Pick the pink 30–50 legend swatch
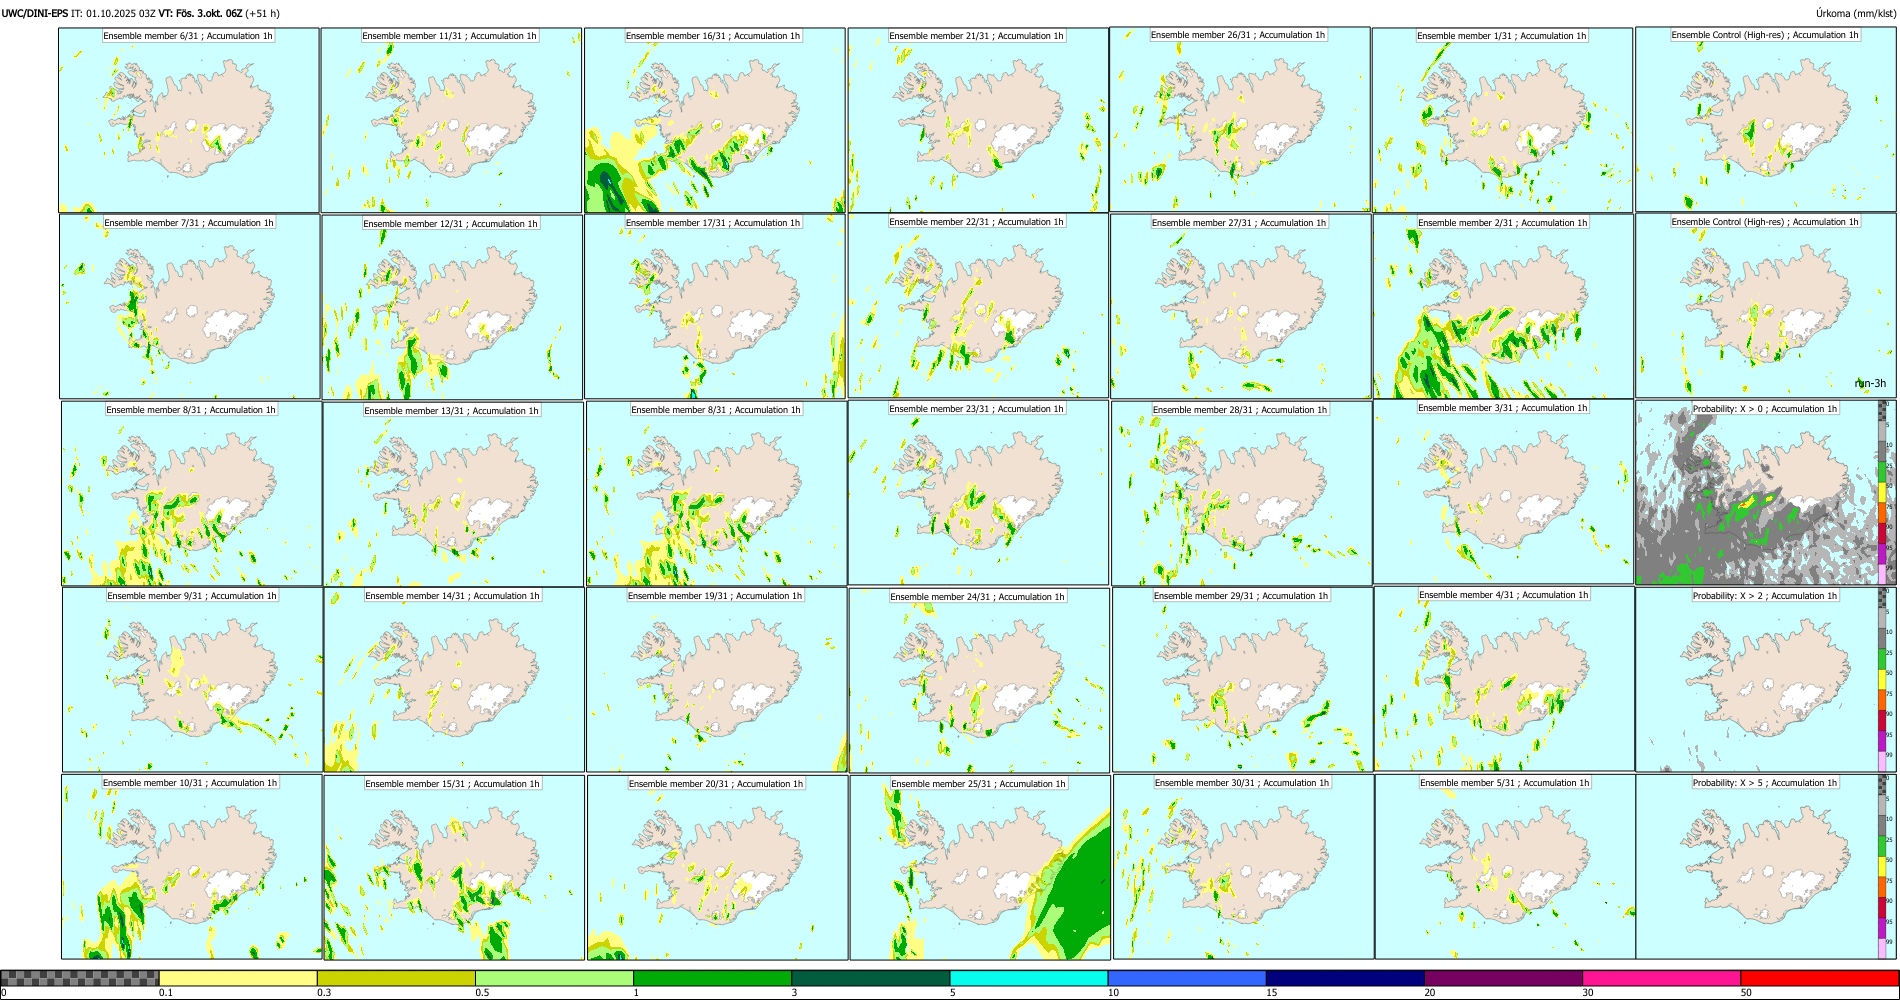The width and height of the screenshot is (1900, 1000). point(1661,978)
